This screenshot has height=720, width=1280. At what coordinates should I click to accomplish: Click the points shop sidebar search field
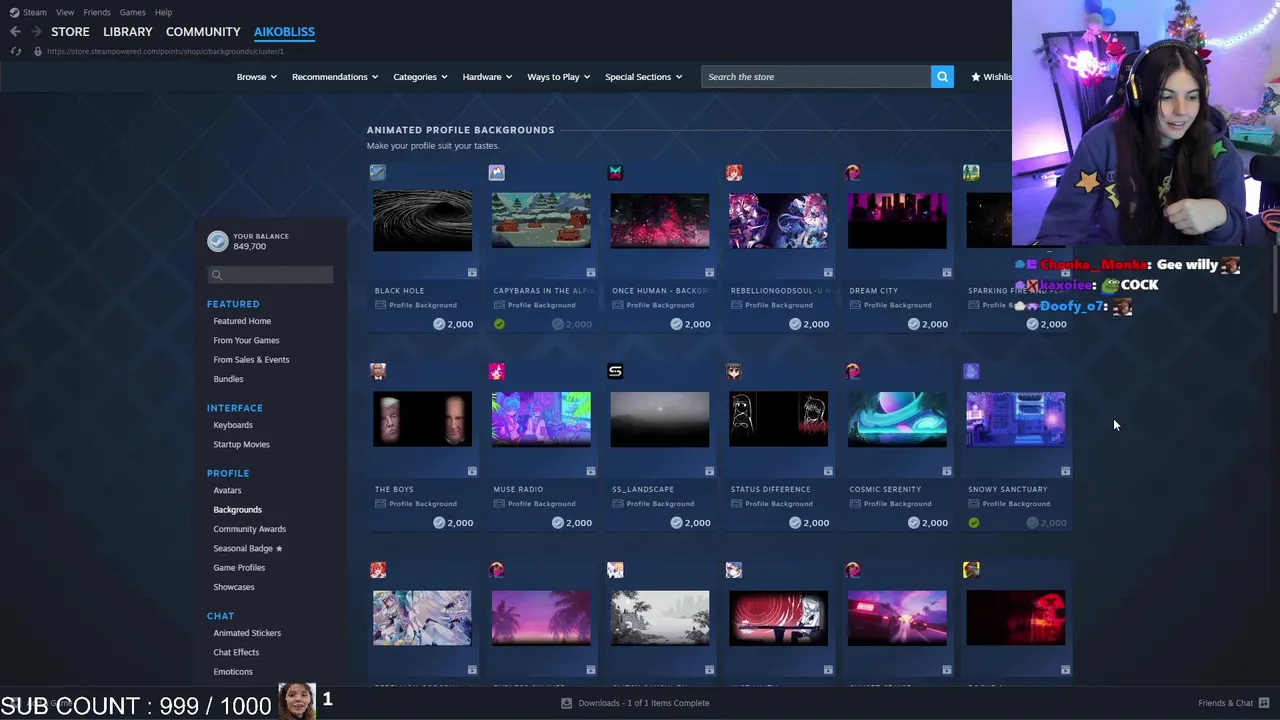click(270, 275)
